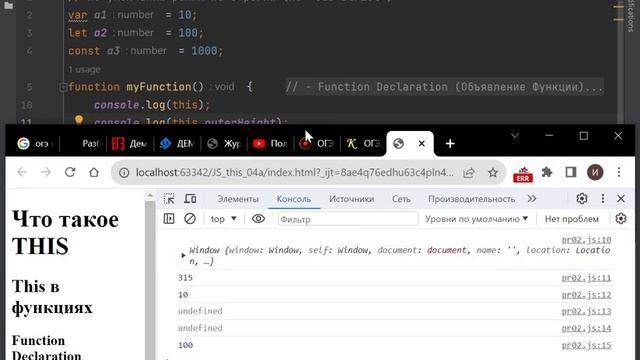Show more DevTools tabs chevron

coord(531,199)
